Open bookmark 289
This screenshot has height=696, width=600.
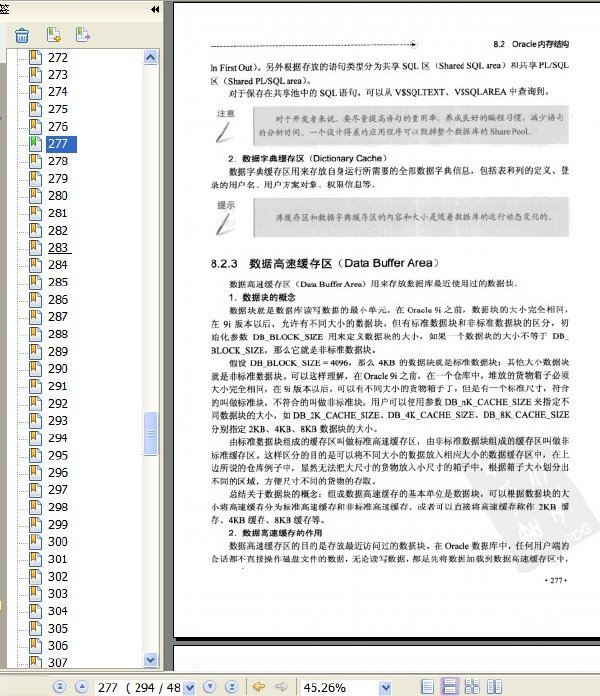[58, 352]
